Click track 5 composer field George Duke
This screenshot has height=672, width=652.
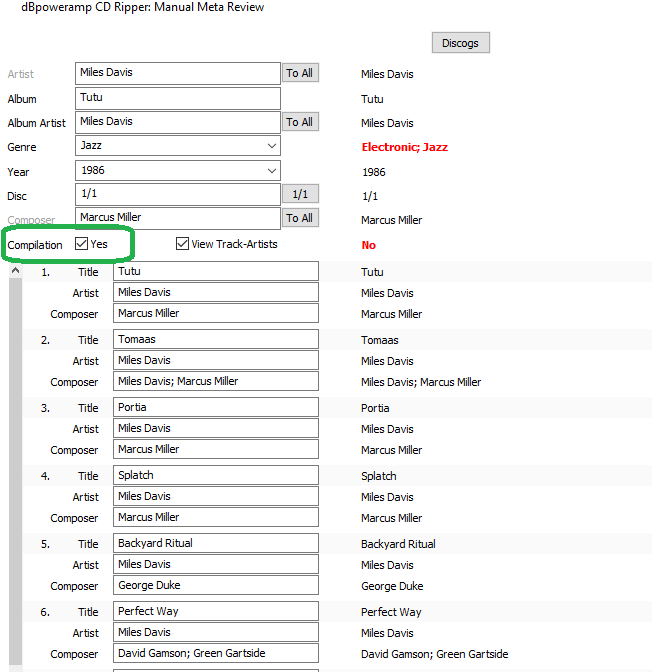tap(215, 586)
